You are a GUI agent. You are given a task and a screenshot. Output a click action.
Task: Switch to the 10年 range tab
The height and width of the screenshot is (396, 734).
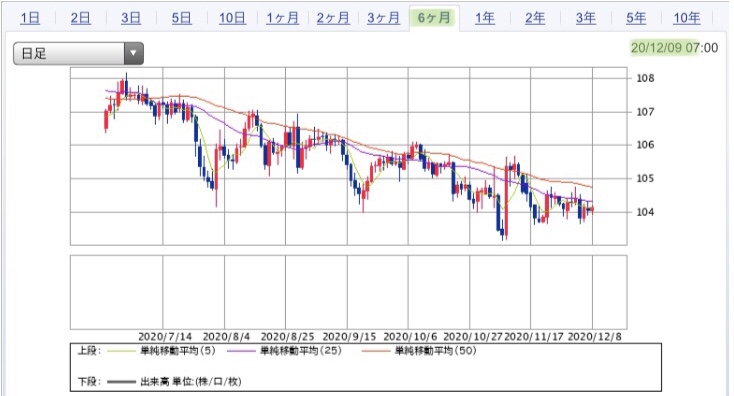tap(687, 18)
